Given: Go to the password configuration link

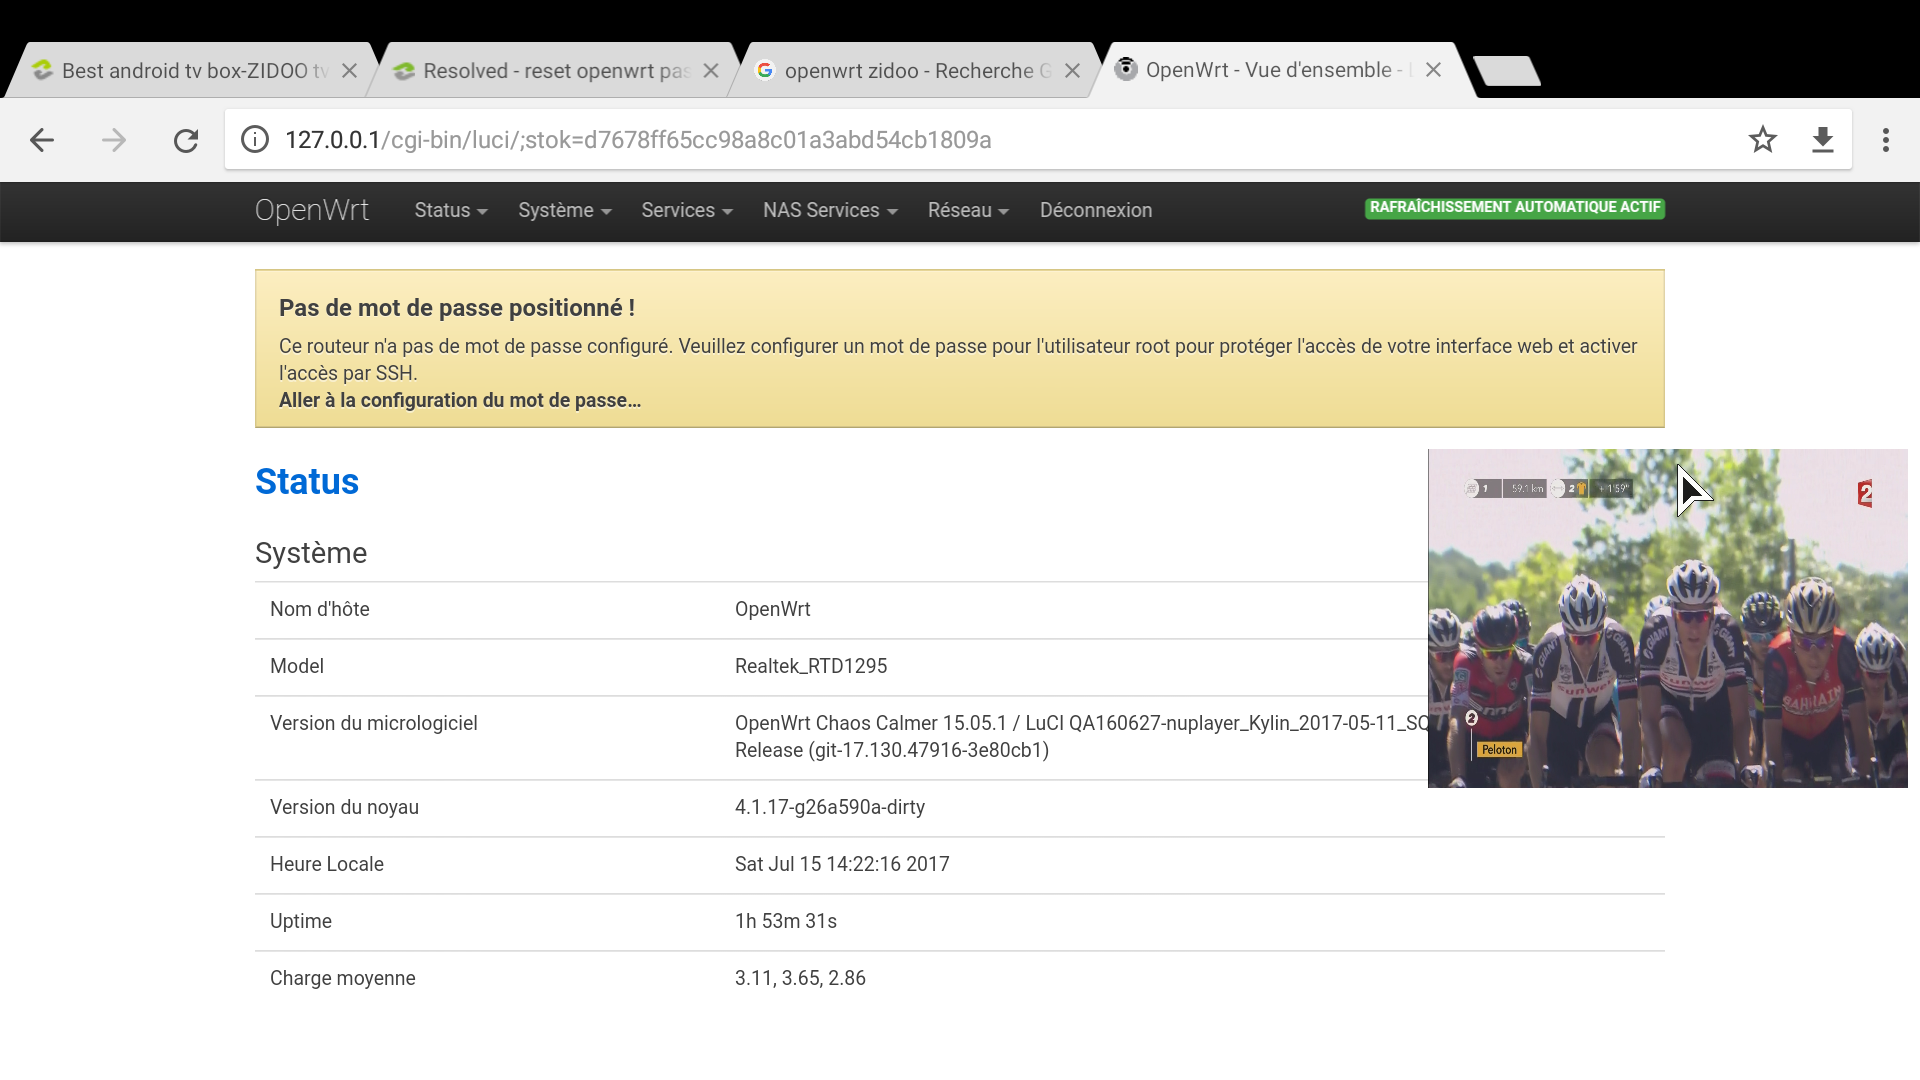Looking at the screenshot, I should tap(459, 400).
